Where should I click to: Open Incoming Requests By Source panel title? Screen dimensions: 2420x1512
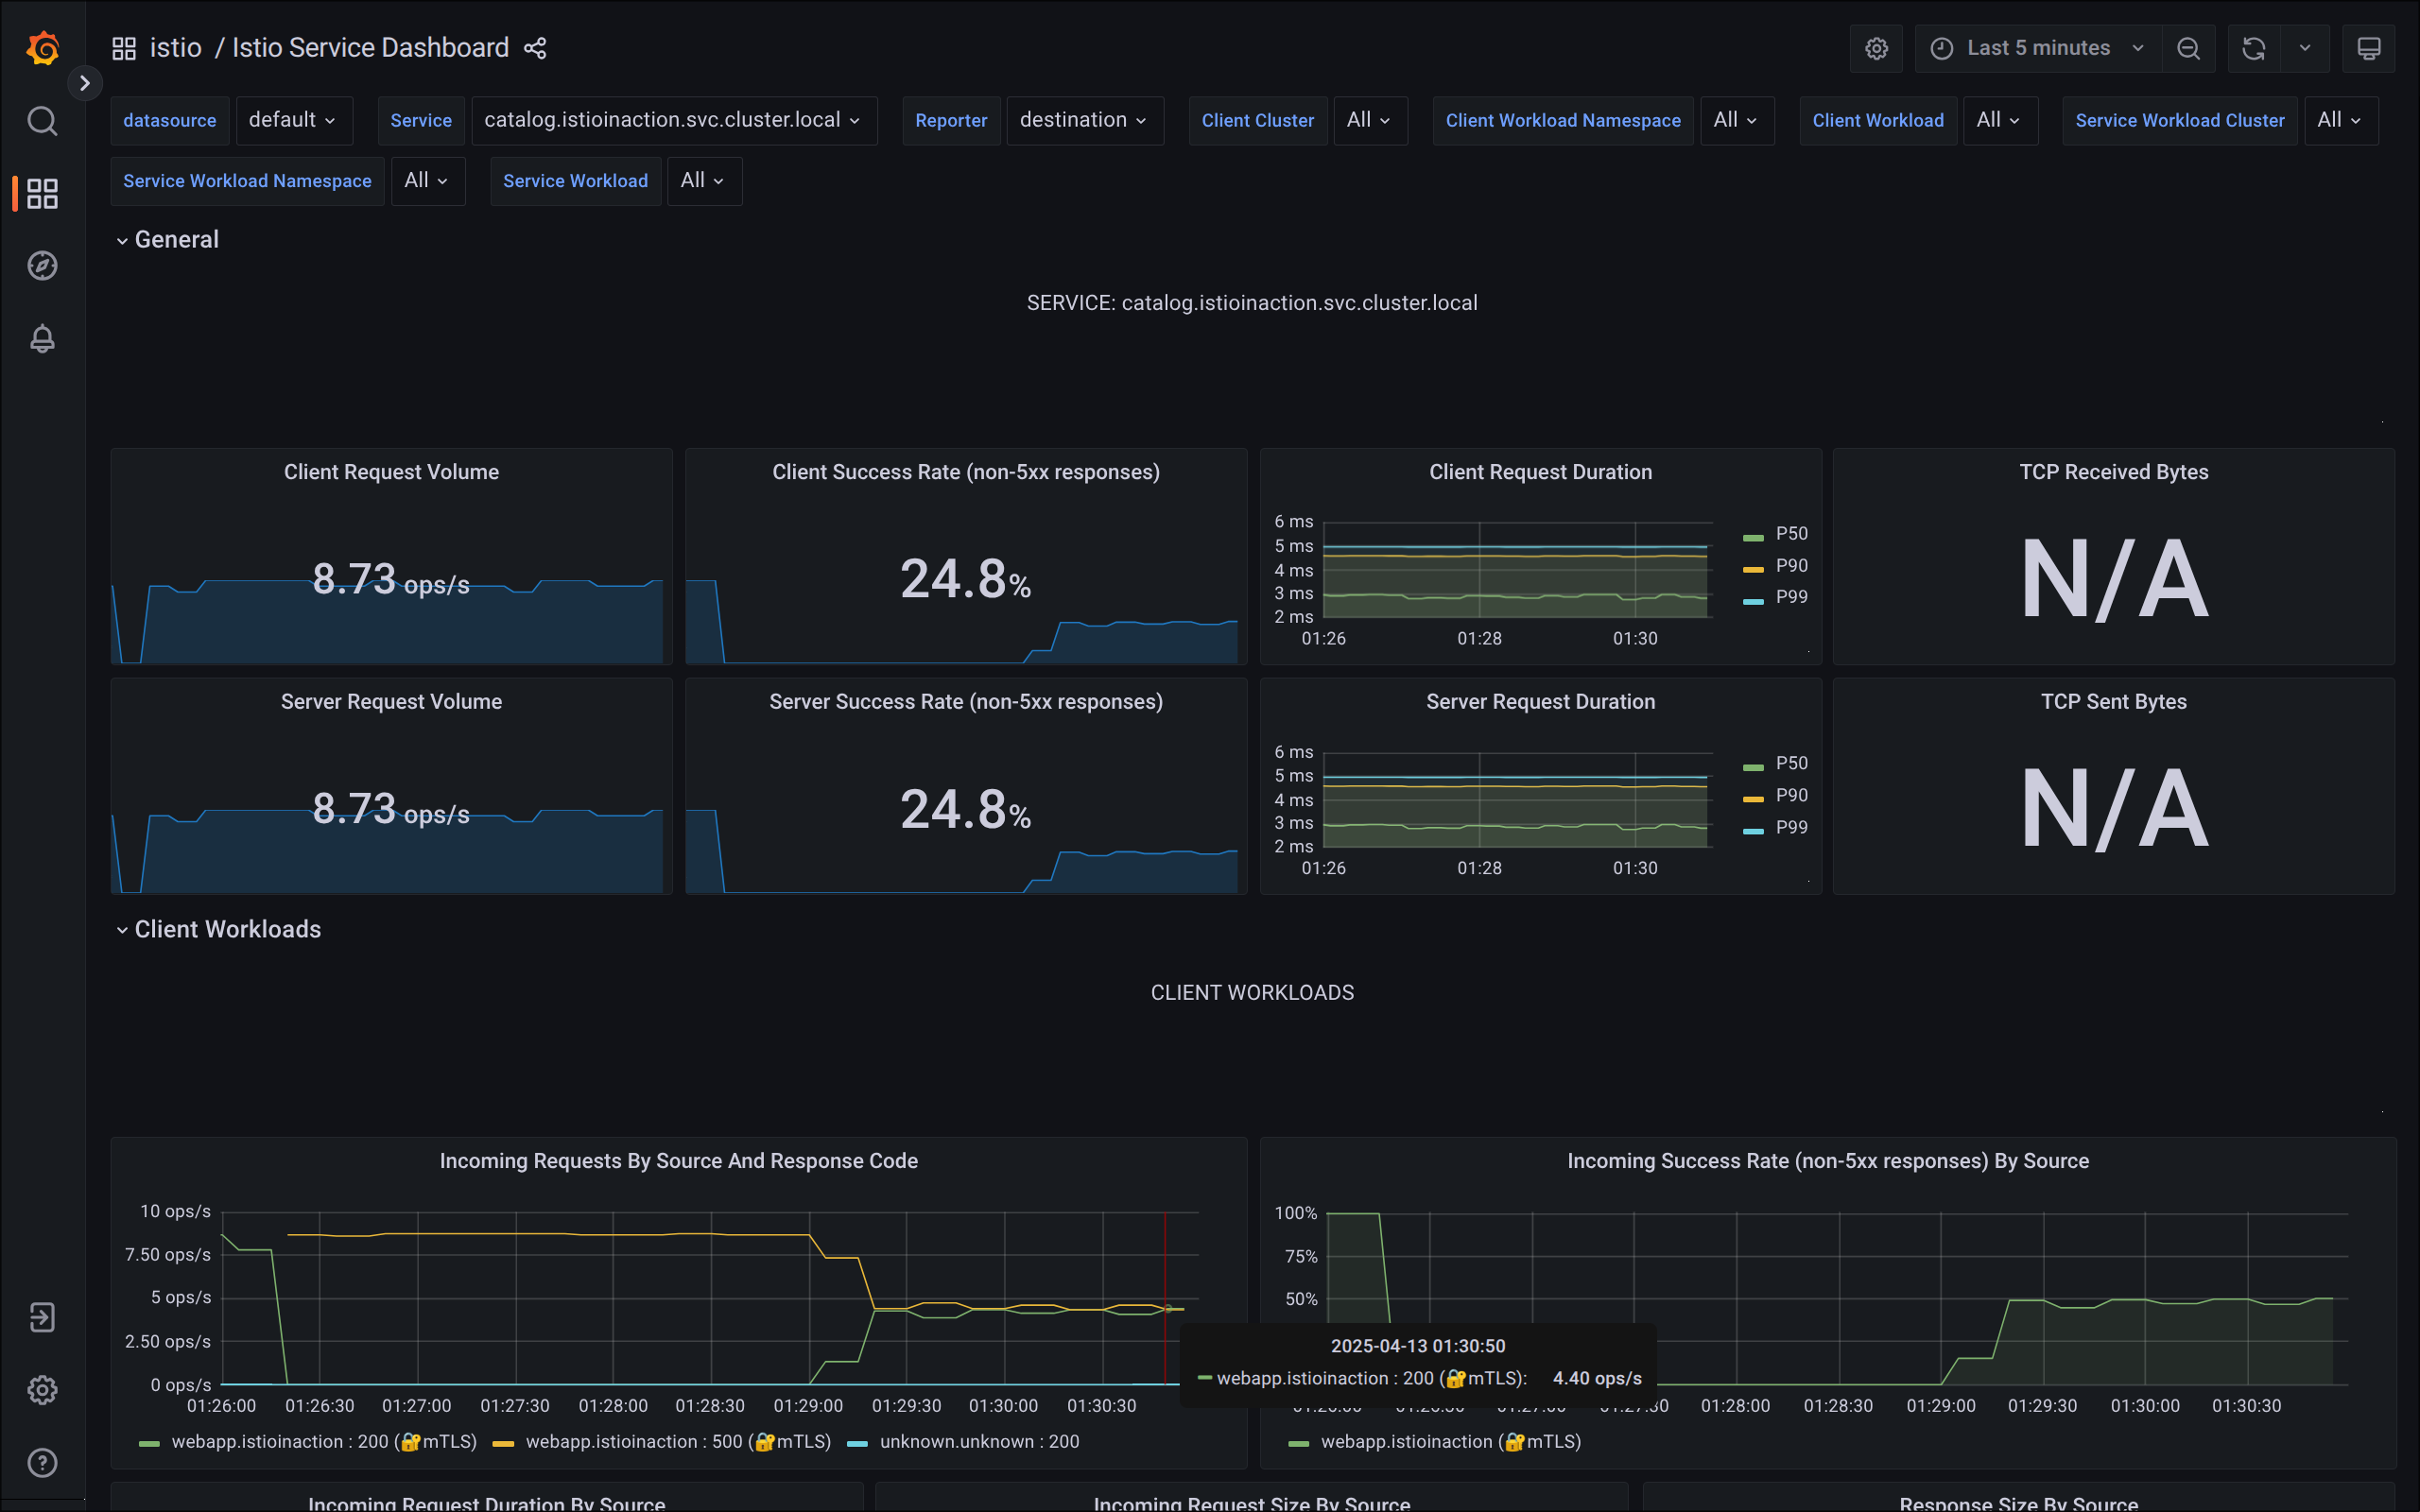(679, 1161)
